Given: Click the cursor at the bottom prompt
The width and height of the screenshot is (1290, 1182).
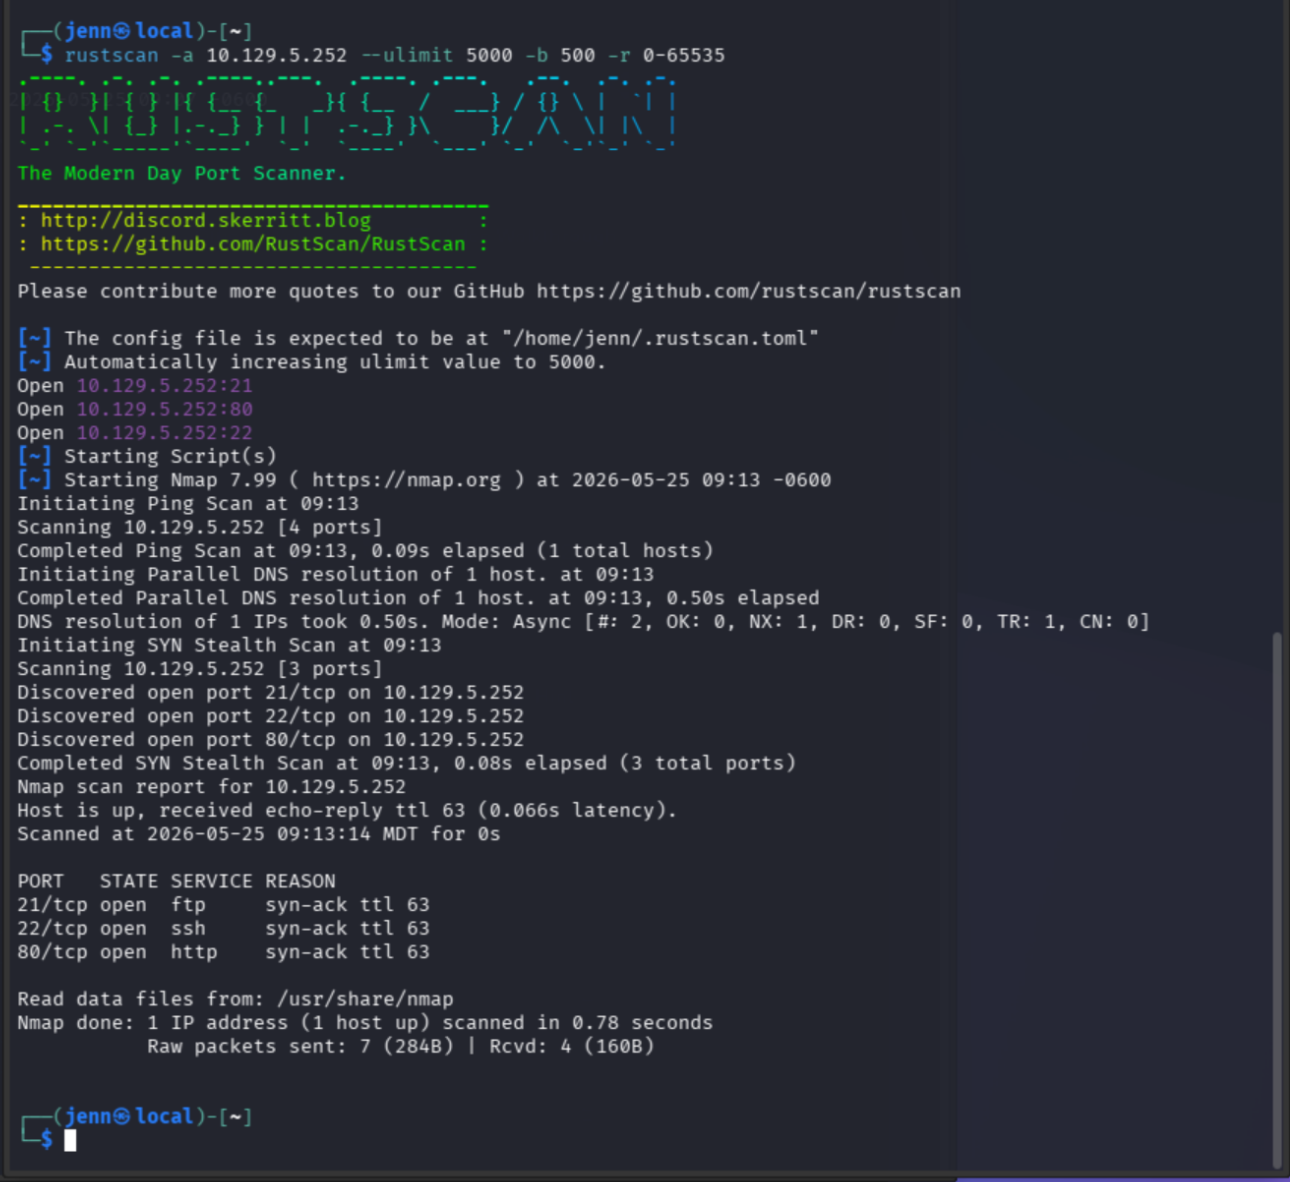Looking at the screenshot, I should click(x=70, y=1140).
